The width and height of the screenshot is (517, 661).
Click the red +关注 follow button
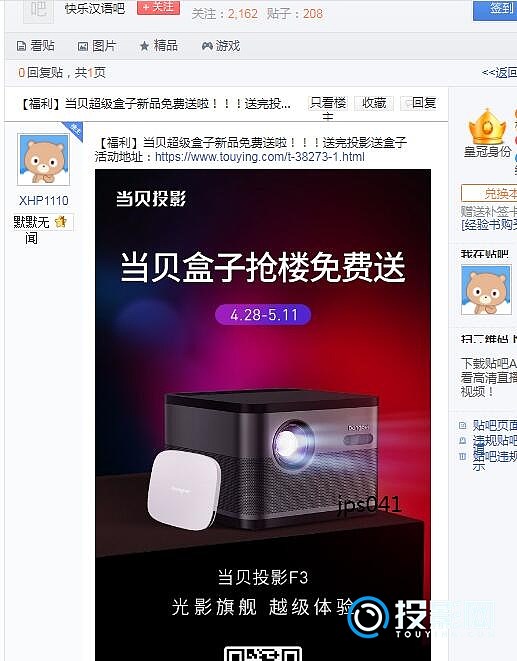pyautogui.click(x=159, y=8)
